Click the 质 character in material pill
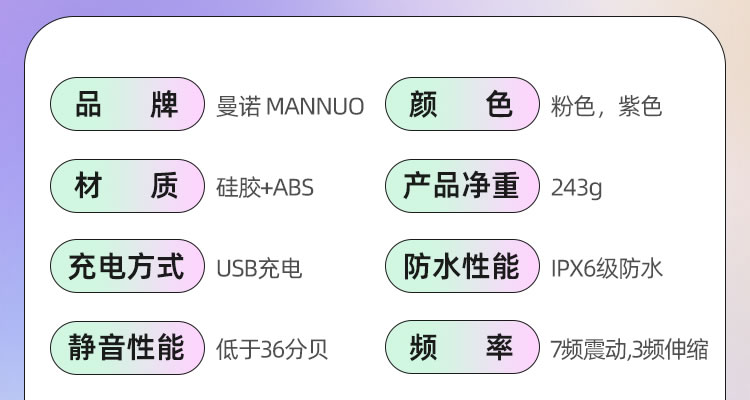 (x=164, y=186)
